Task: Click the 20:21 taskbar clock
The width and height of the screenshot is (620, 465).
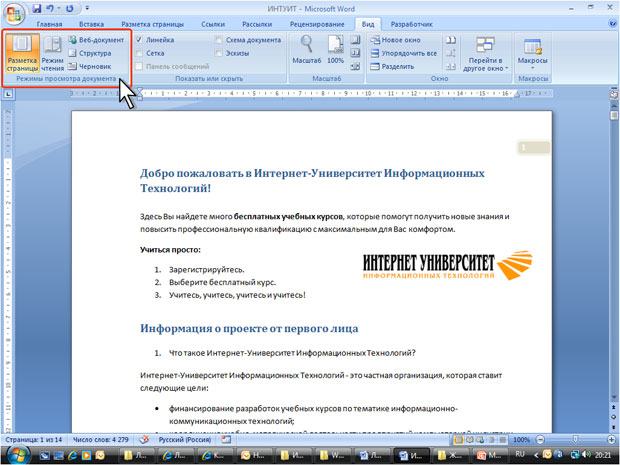Action: pyautogui.click(x=603, y=455)
